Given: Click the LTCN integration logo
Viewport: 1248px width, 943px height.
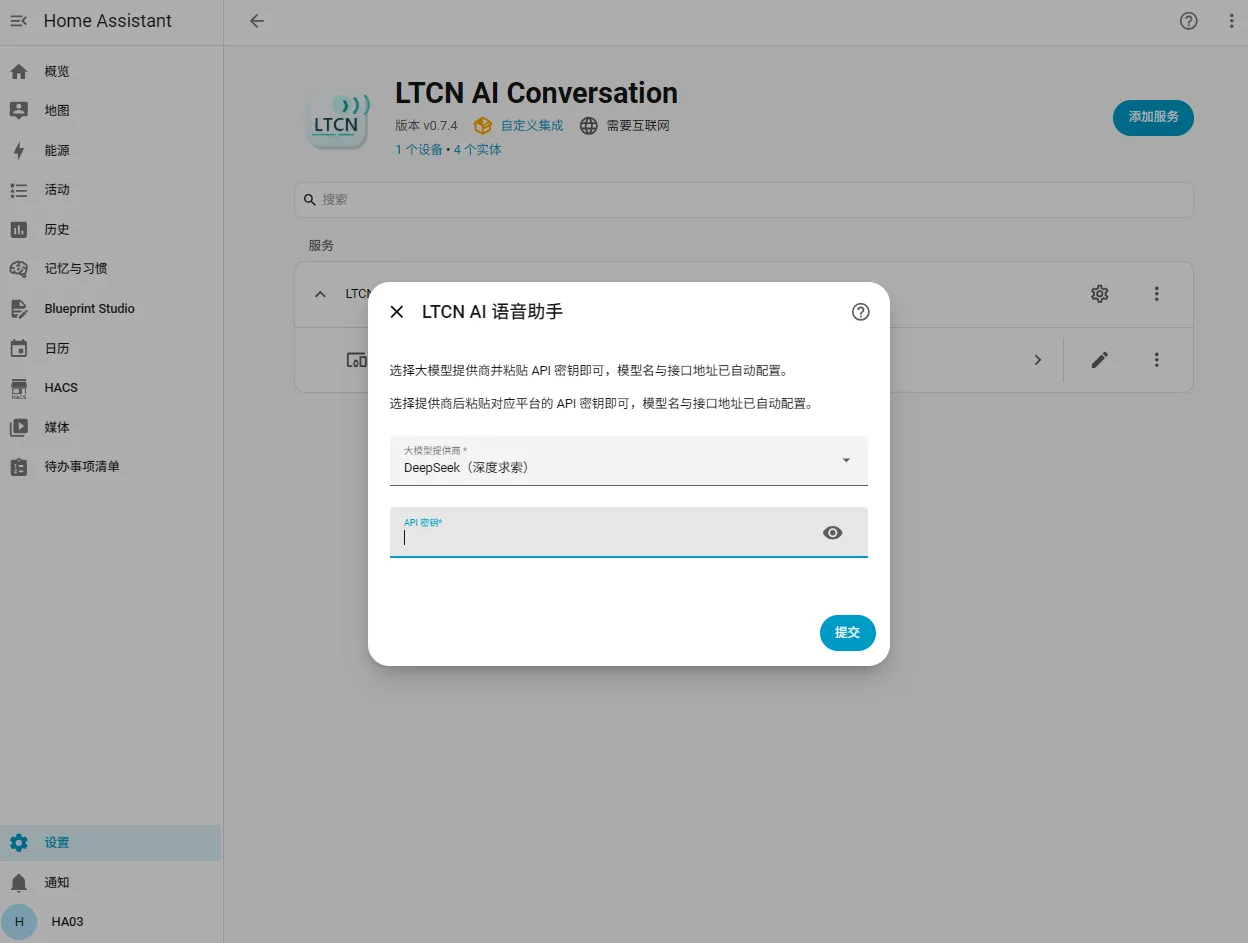Looking at the screenshot, I should (337, 118).
